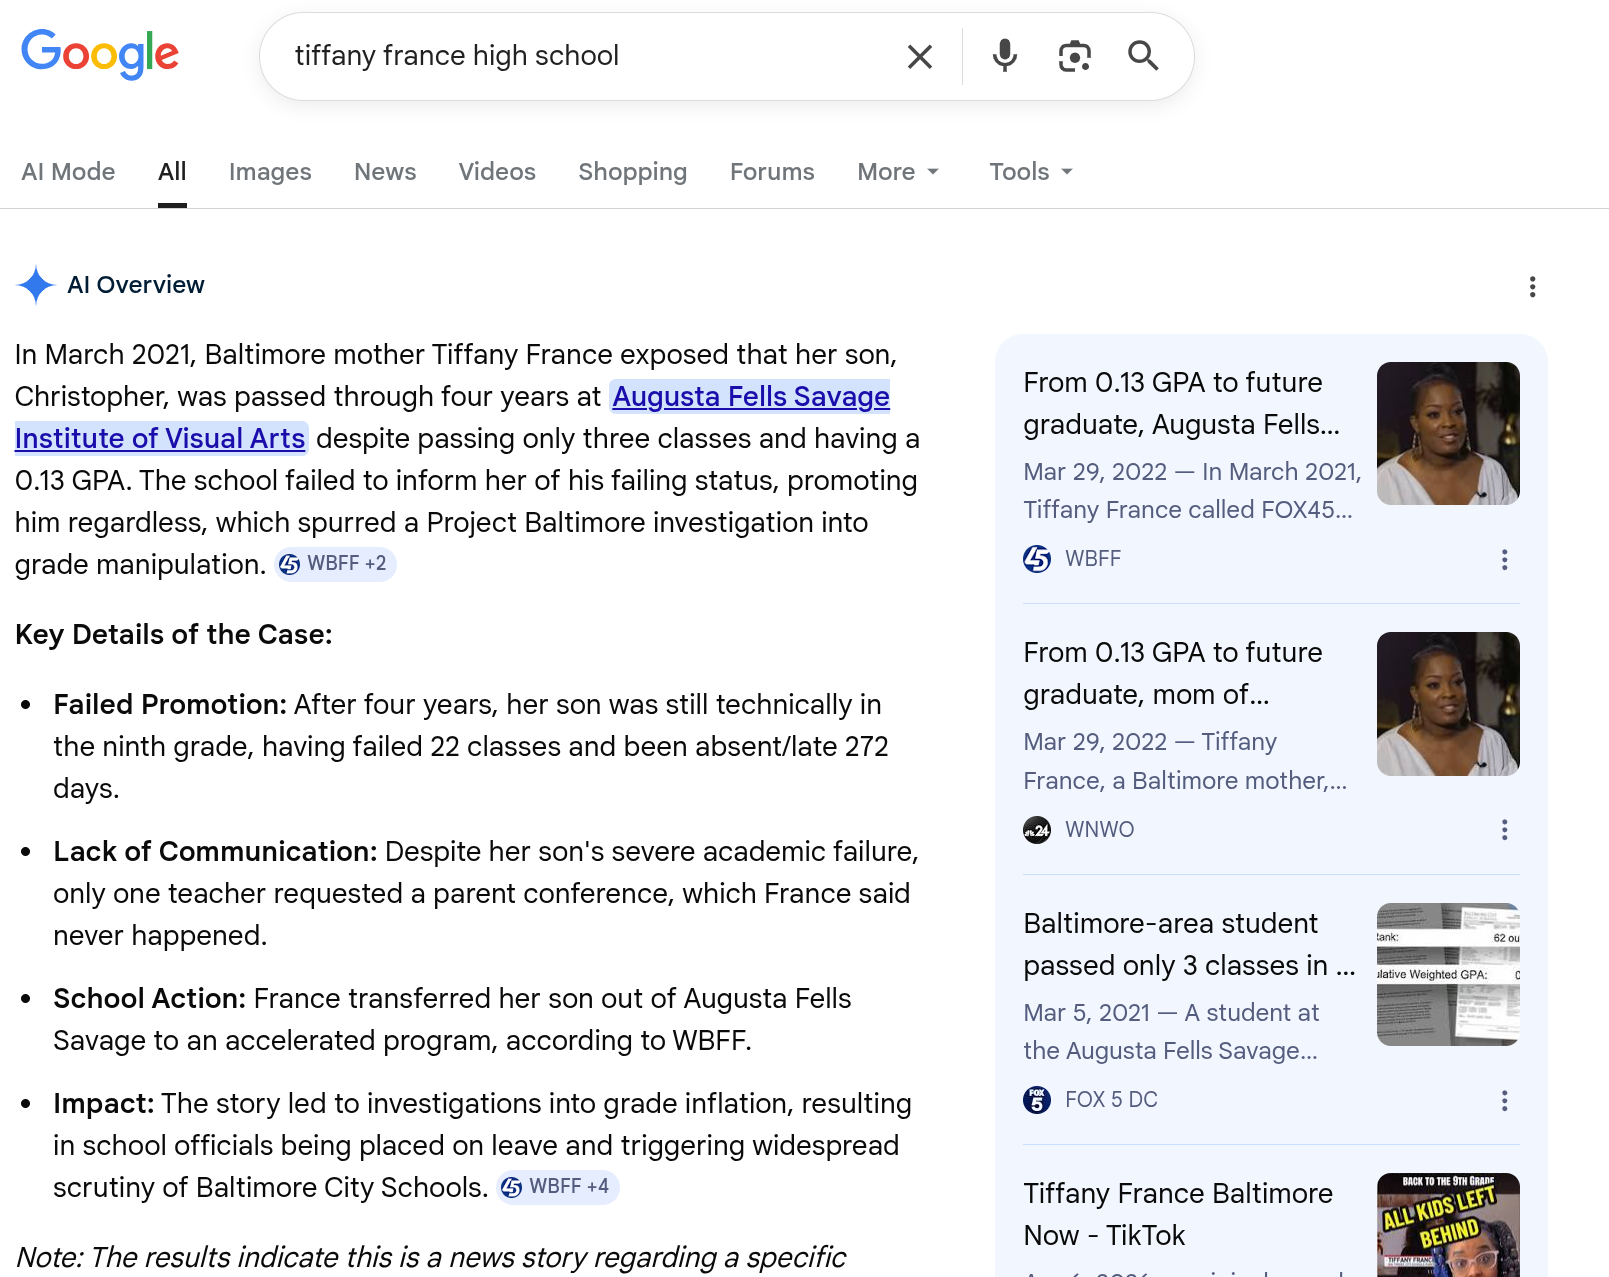Click the AI Overview sparkle icon
Viewport: 1609px width, 1277px height.
click(x=36, y=285)
